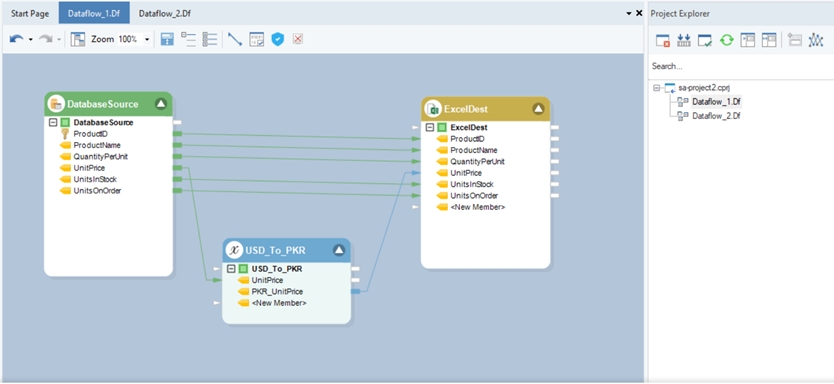Select UnitPrice field in USD_To_PKR
This screenshot has height=384, width=834.
click(267, 280)
